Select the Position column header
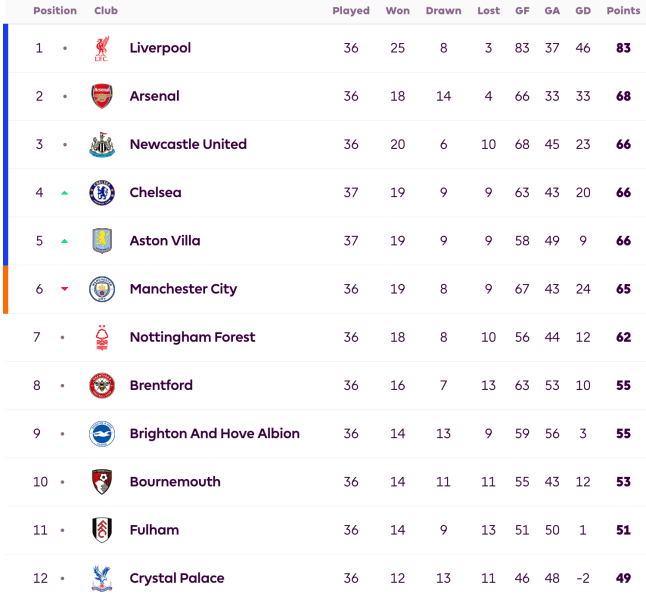 point(55,11)
